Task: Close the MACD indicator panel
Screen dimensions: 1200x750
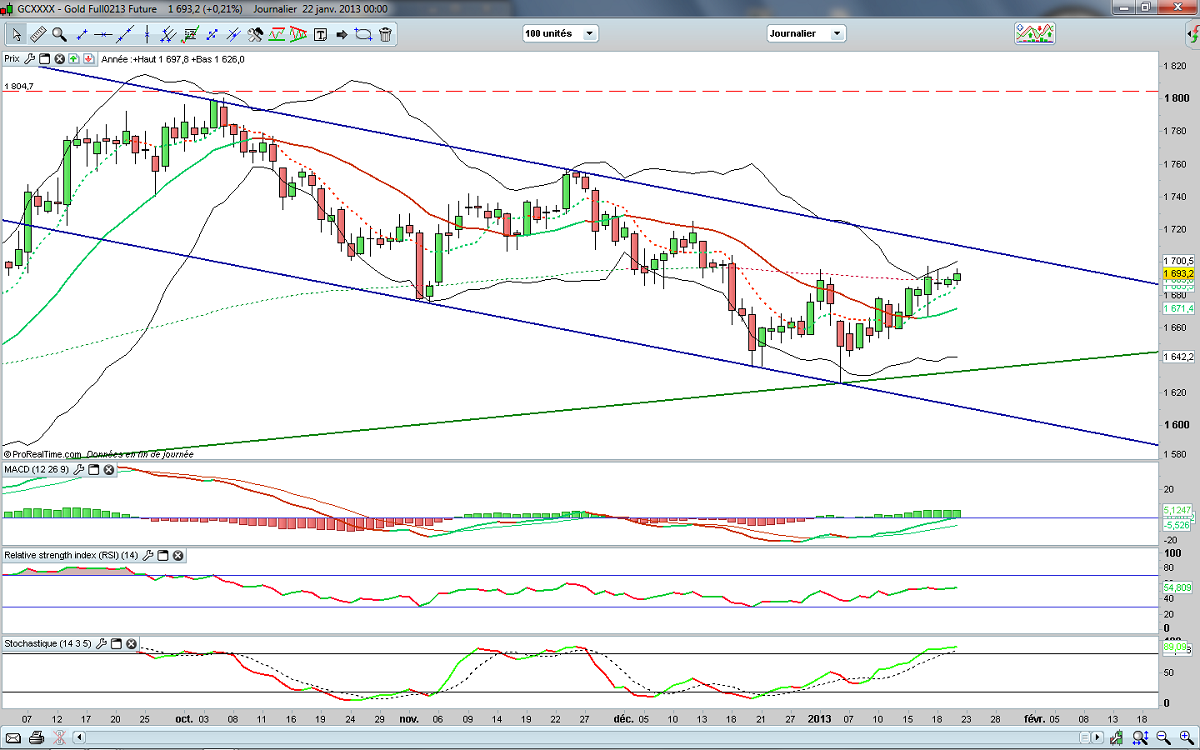Action: 109,469
